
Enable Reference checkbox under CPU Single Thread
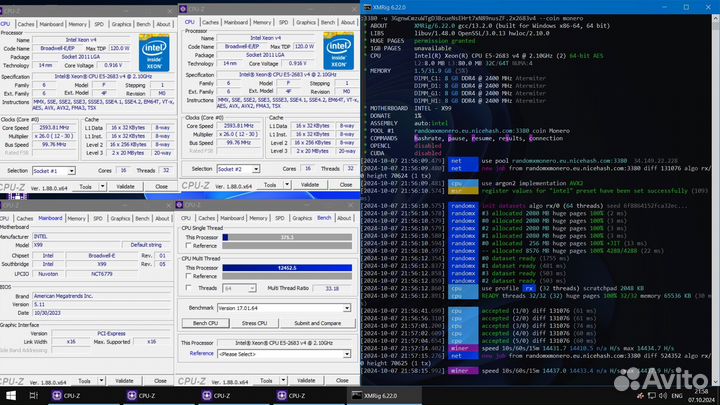(188, 246)
